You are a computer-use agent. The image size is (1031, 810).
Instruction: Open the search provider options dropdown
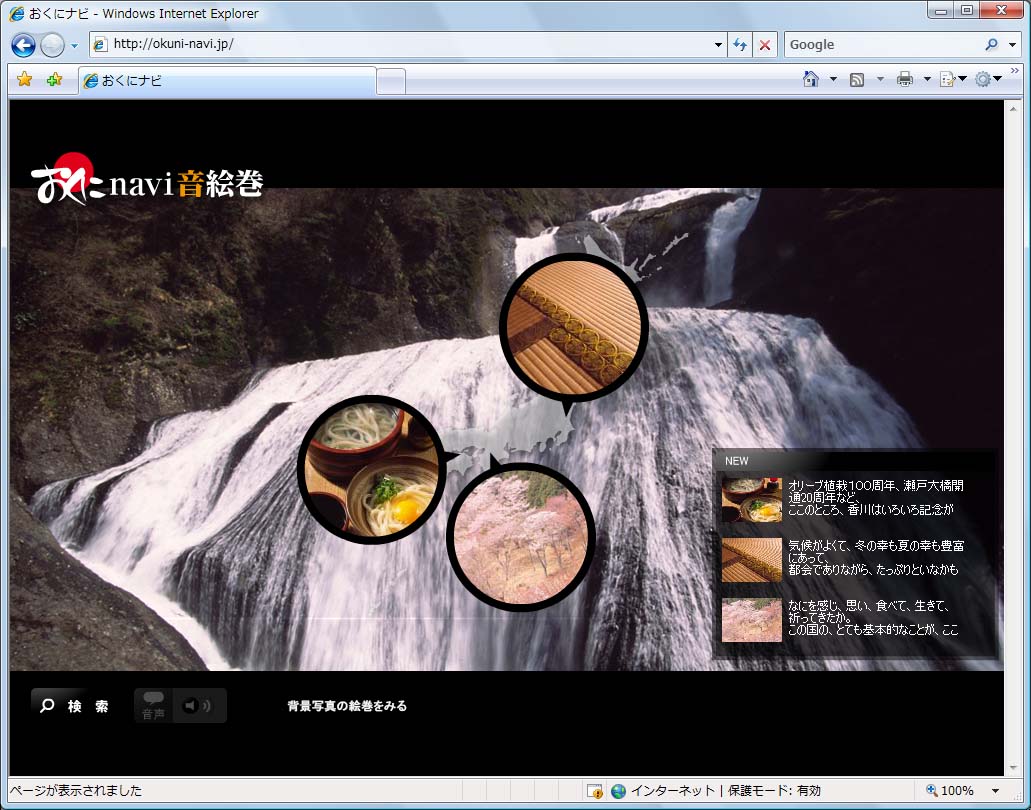coord(1012,45)
